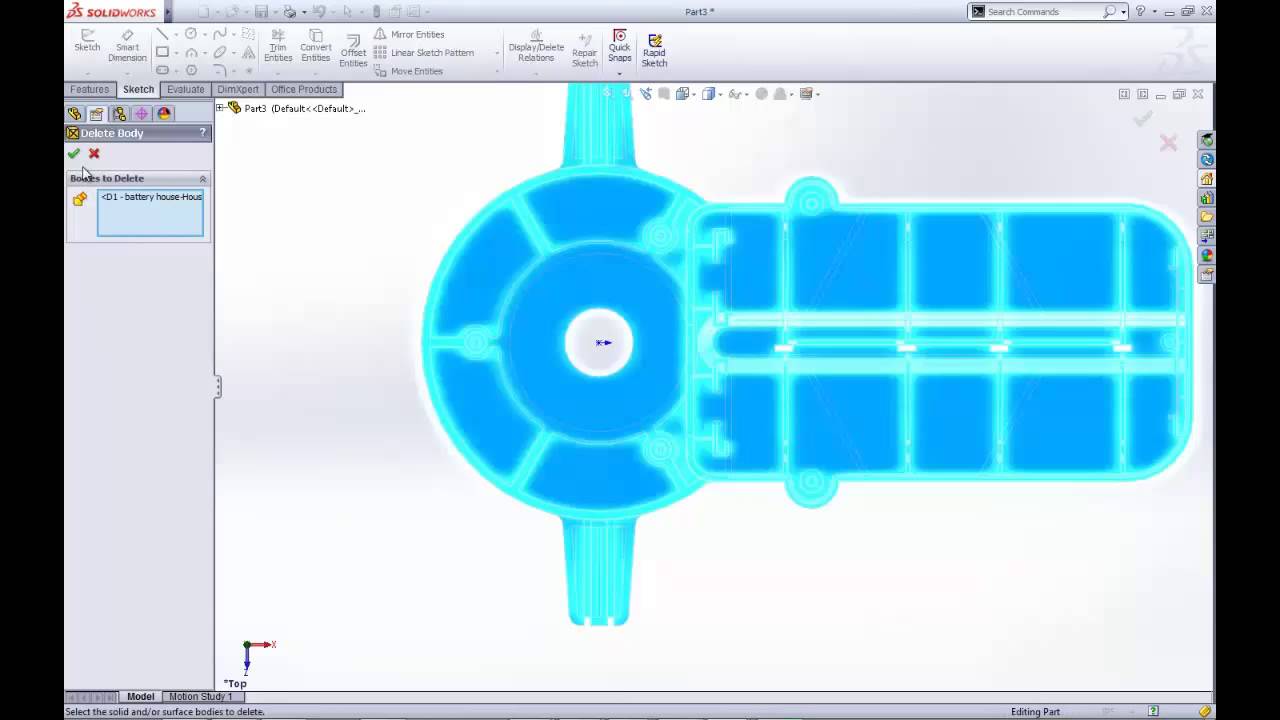Open the DisplayManager tab
The height and width of the screenshot is (720, 1280).
point(164,114)
